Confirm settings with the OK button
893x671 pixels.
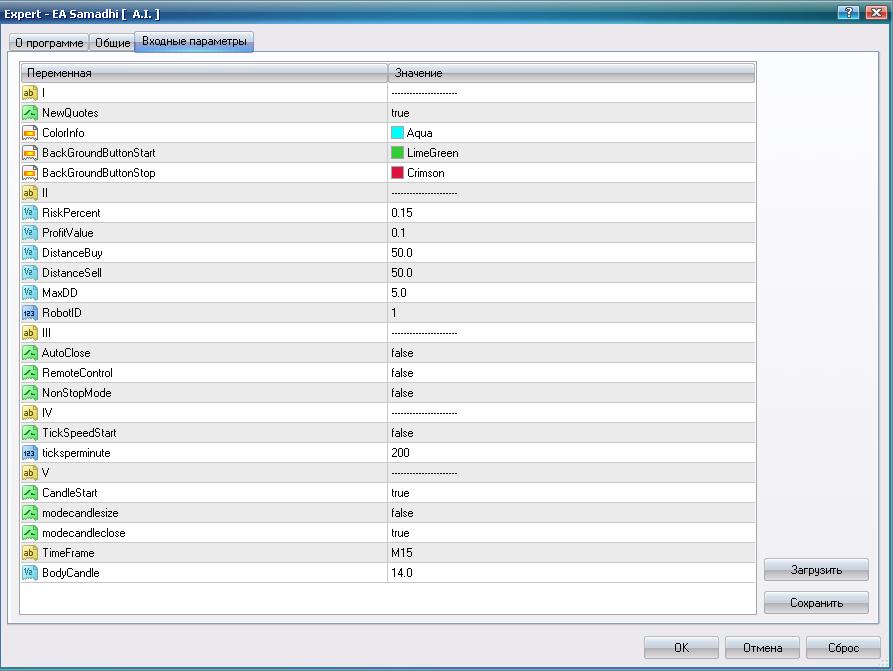681,648
